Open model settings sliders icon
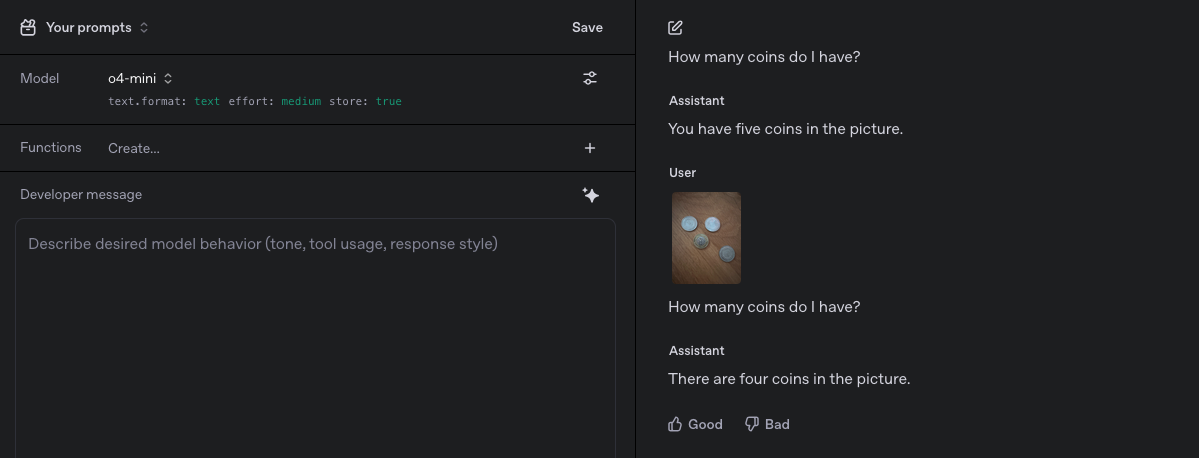The image size is (1199, 458). point(590,78)
